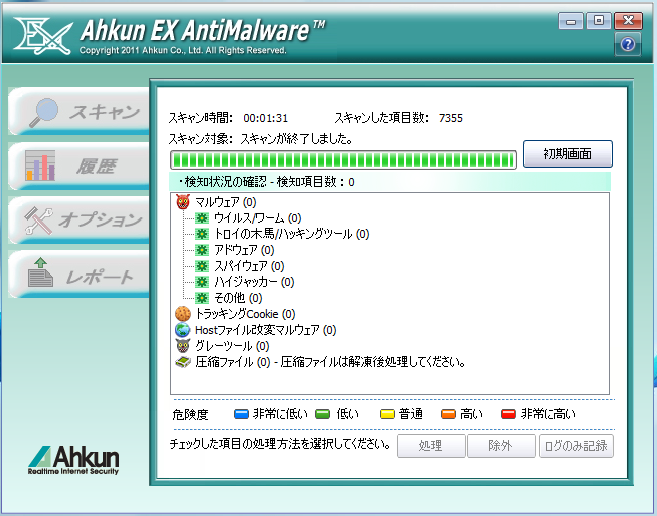Click the スキャン時間 value 00:01:31
Image resolution: width=657 pixels, height=516 pixels.
tap(266, 118)
